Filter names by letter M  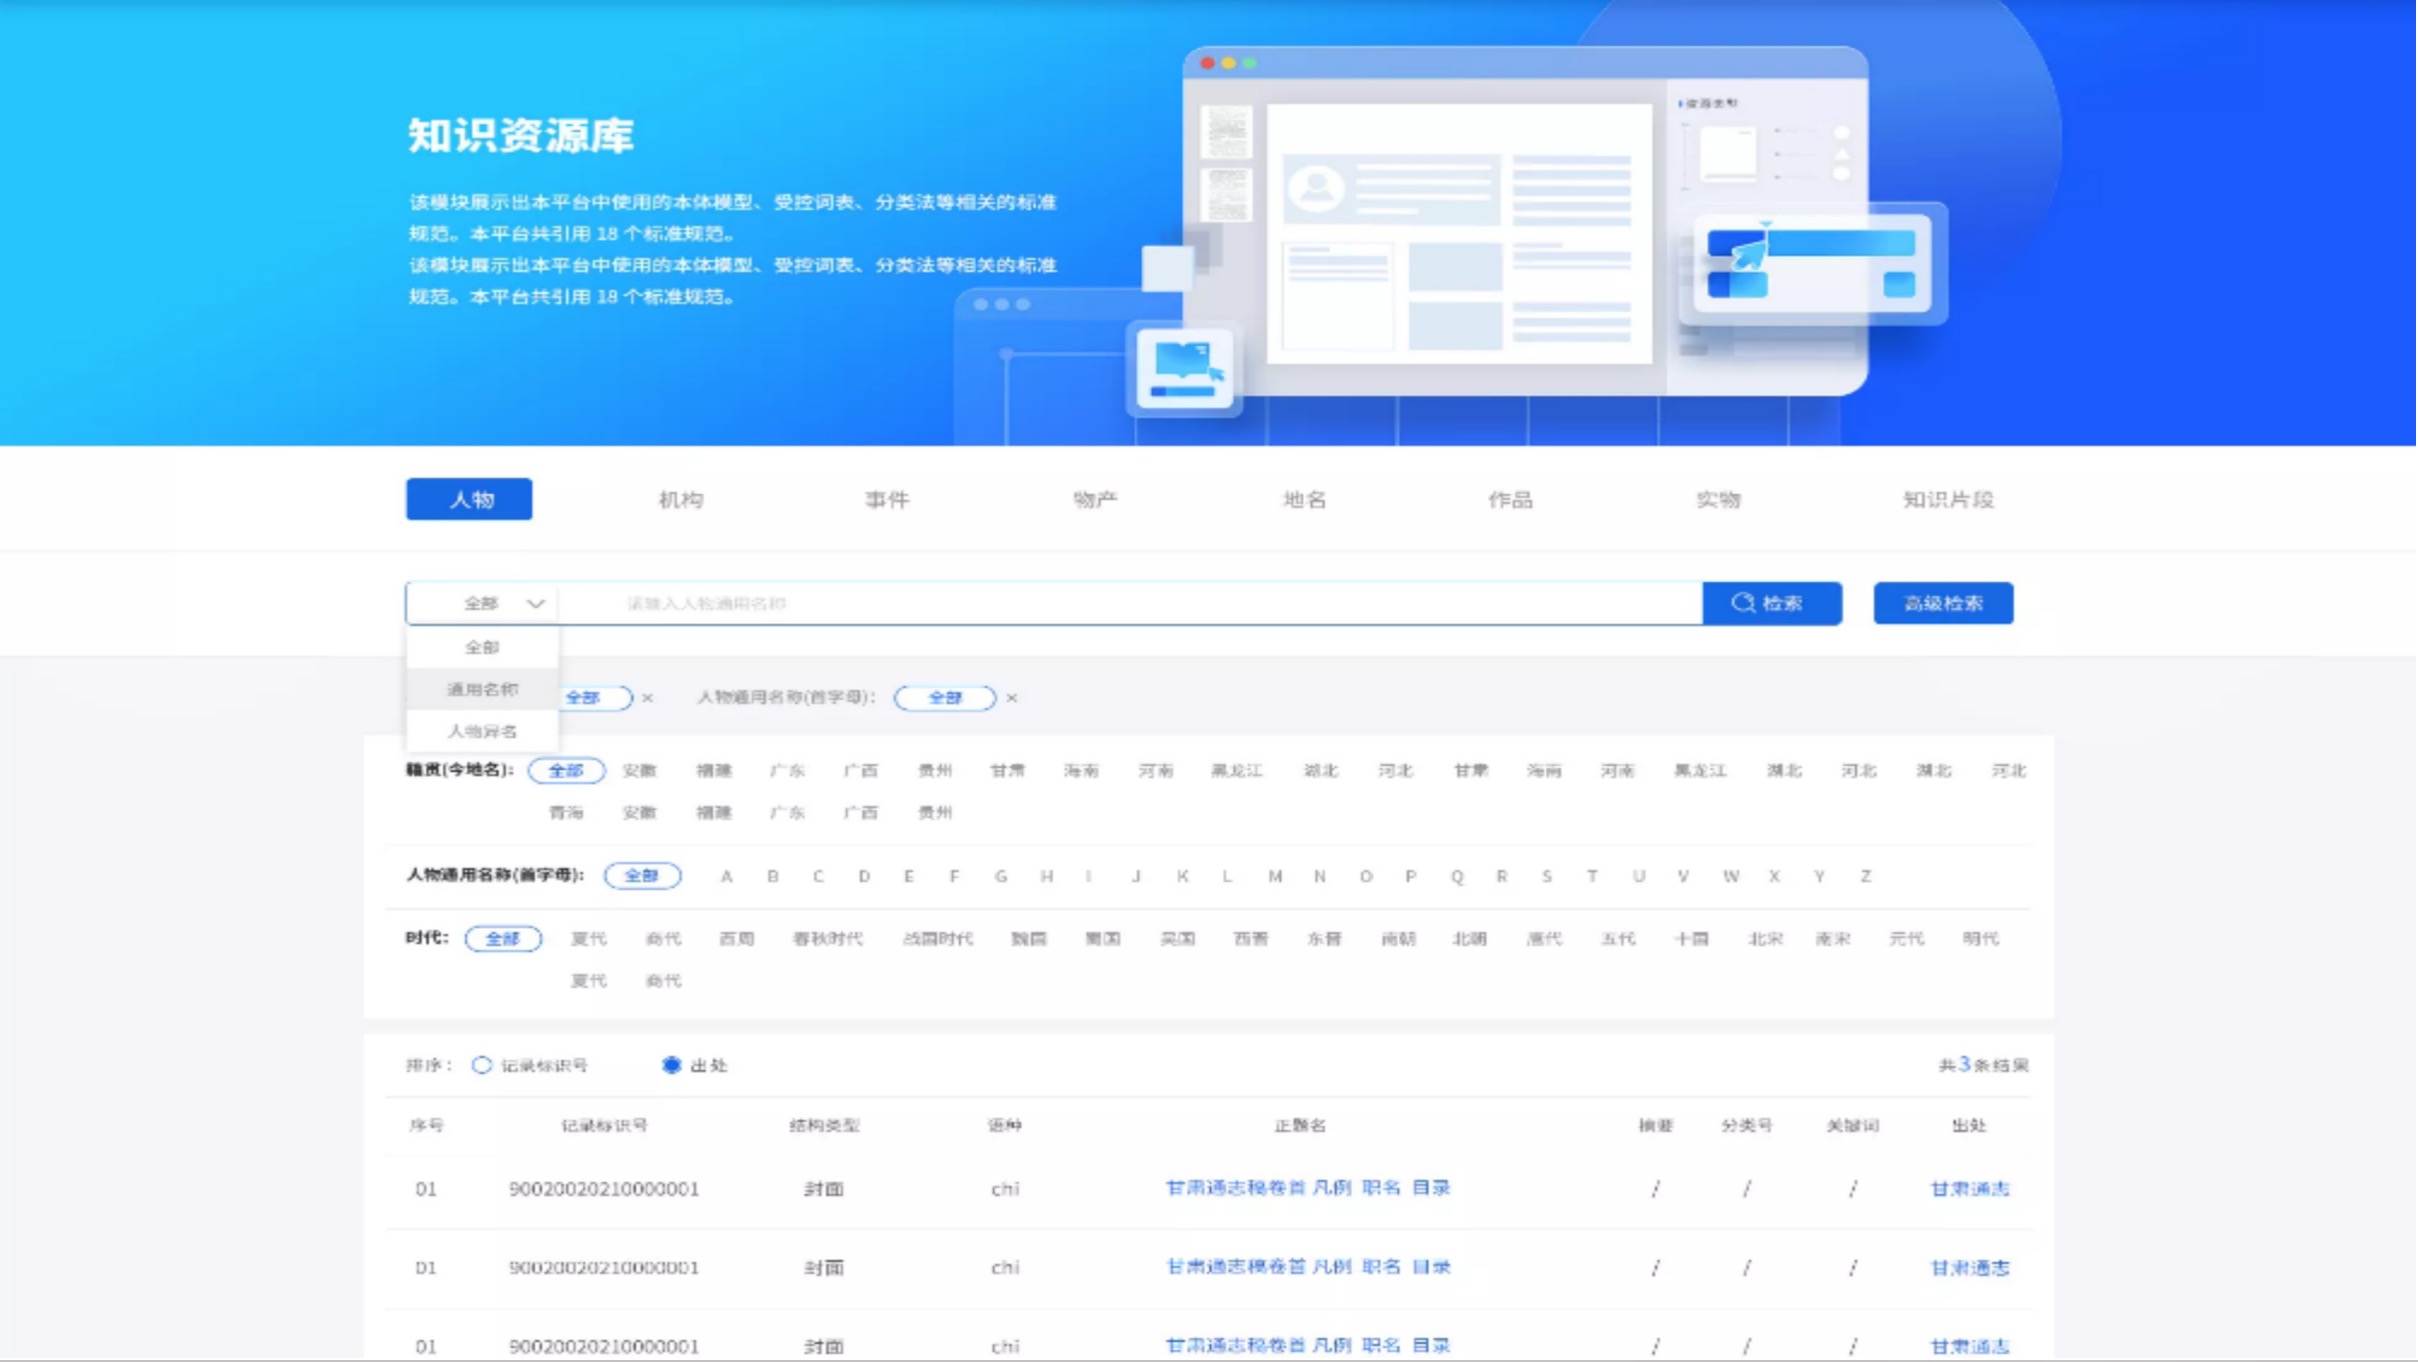[x=1275, y=876]
